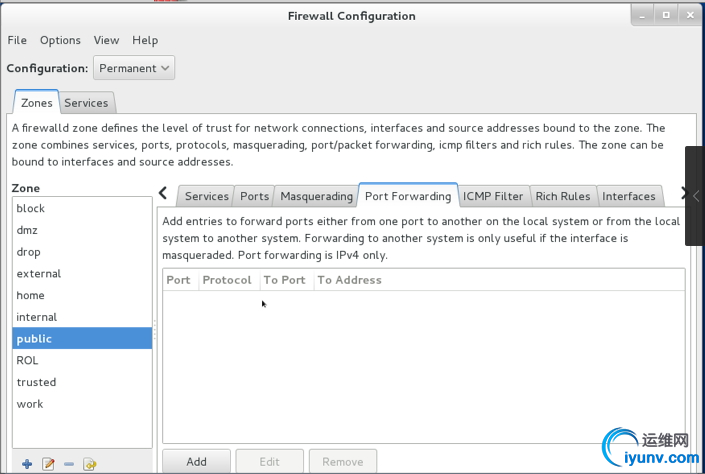Select the ROL zone

click(x=27, y=360)
